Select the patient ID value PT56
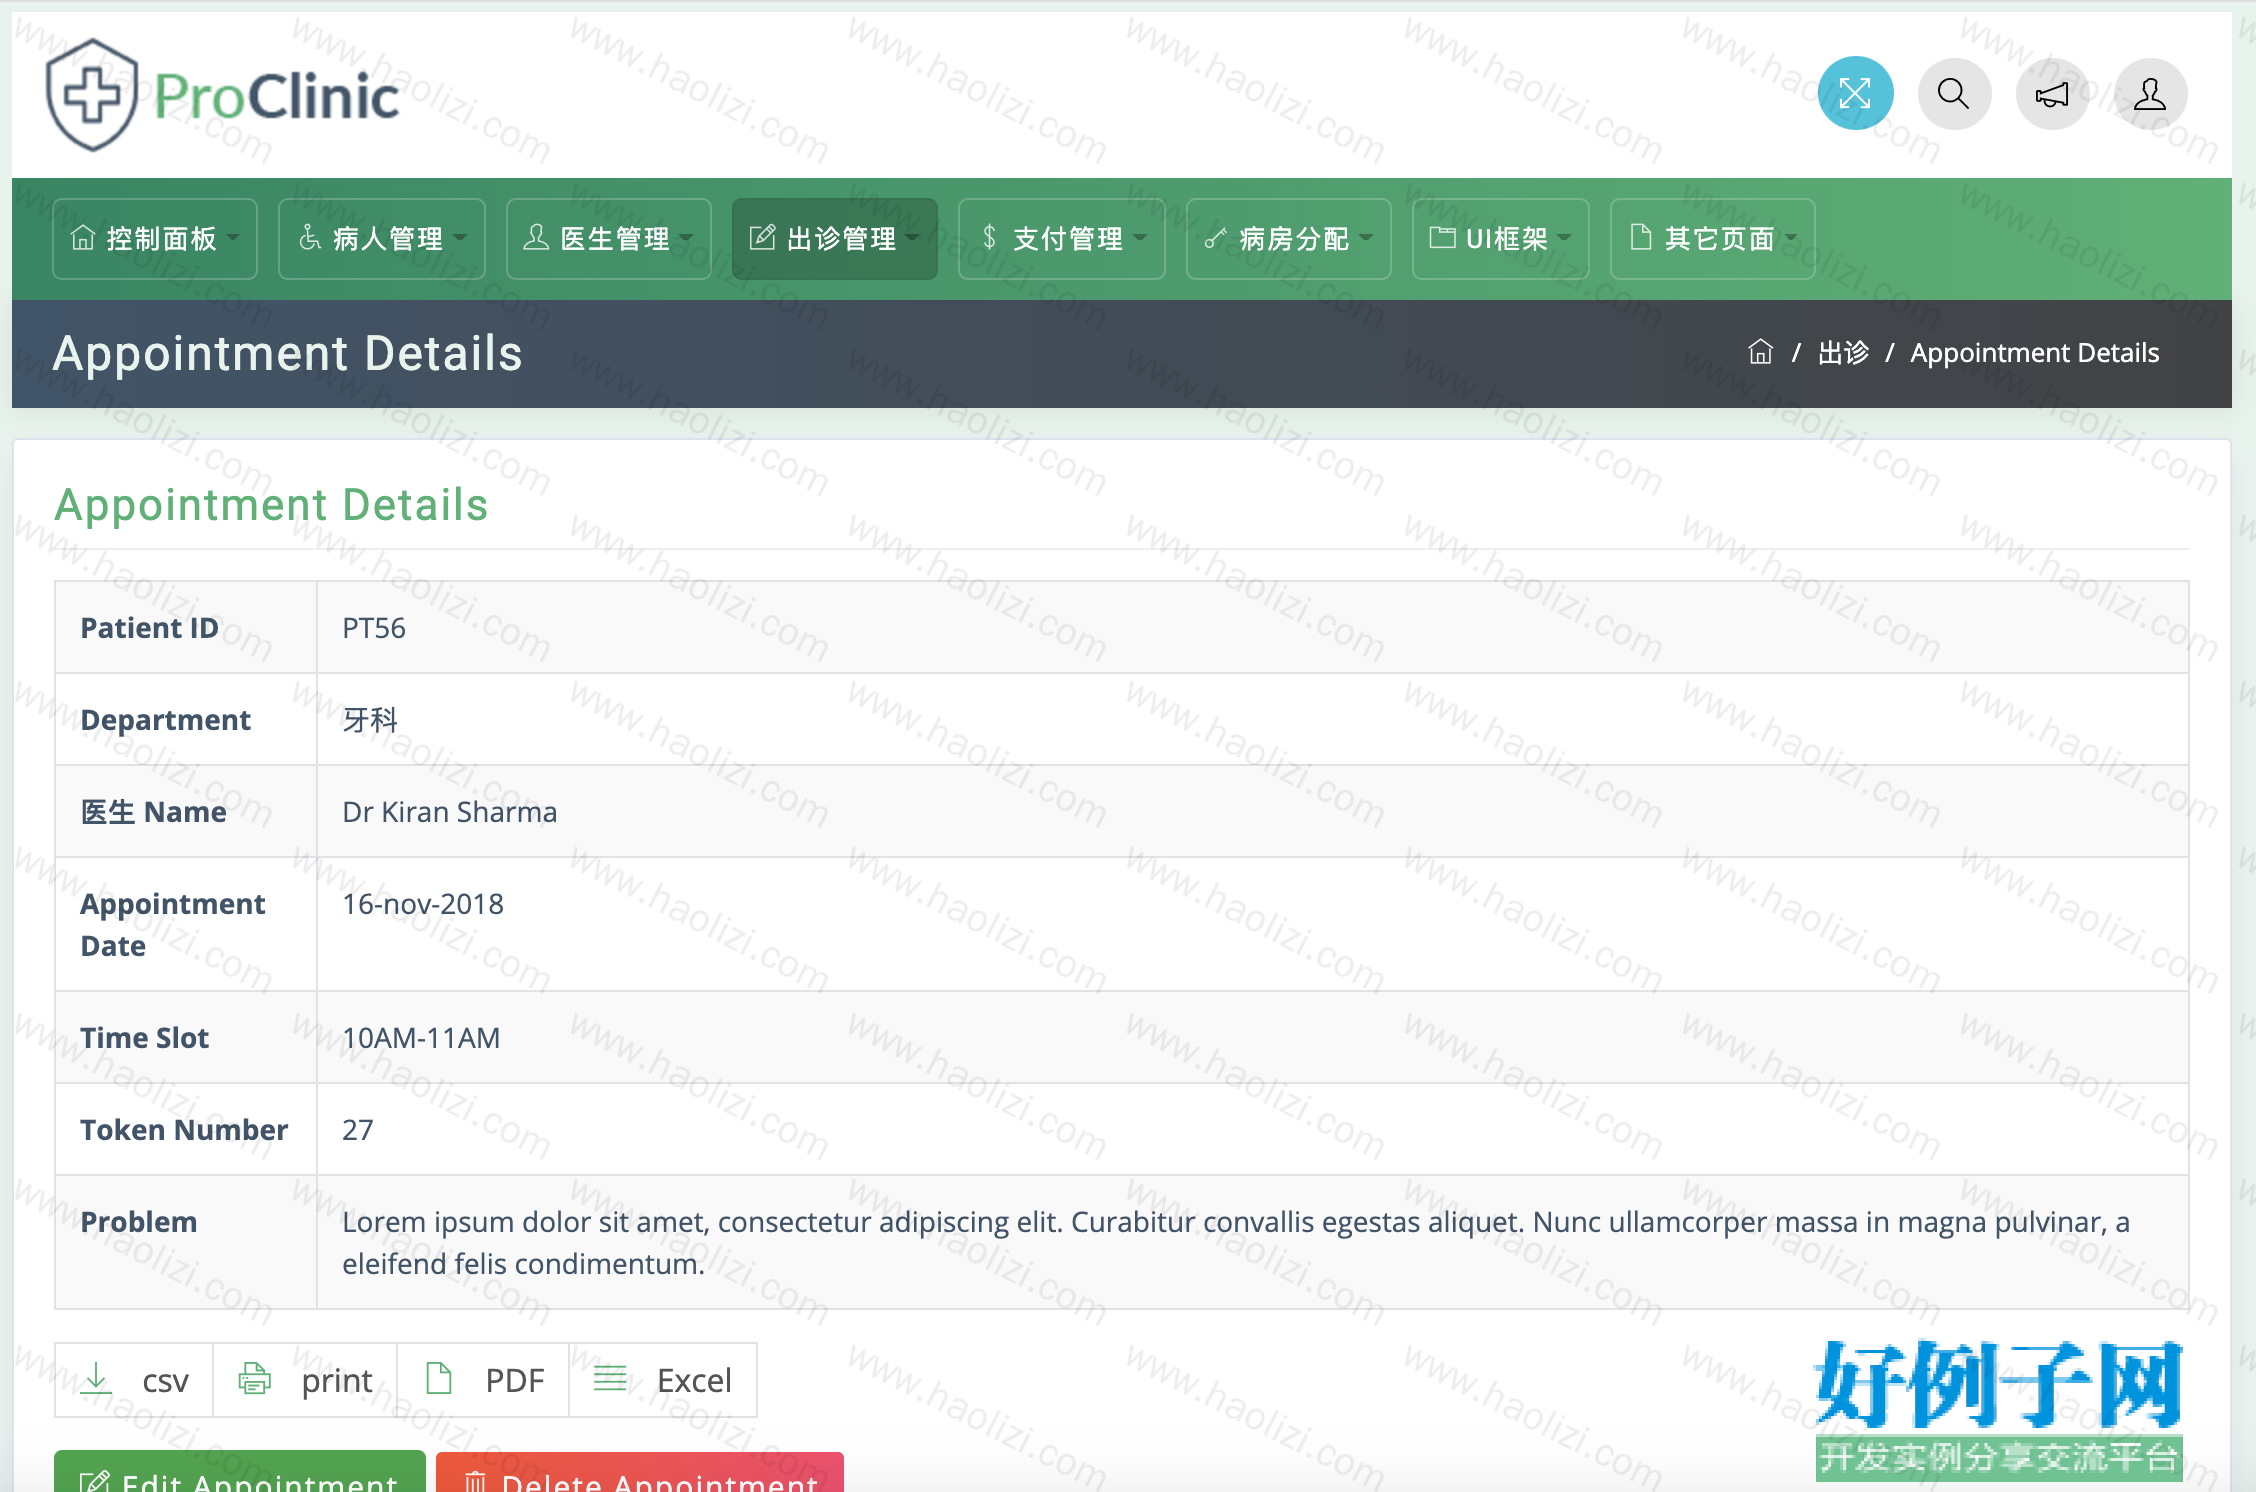Viewport: 2256px width, 1492px height. pos(374,628)
